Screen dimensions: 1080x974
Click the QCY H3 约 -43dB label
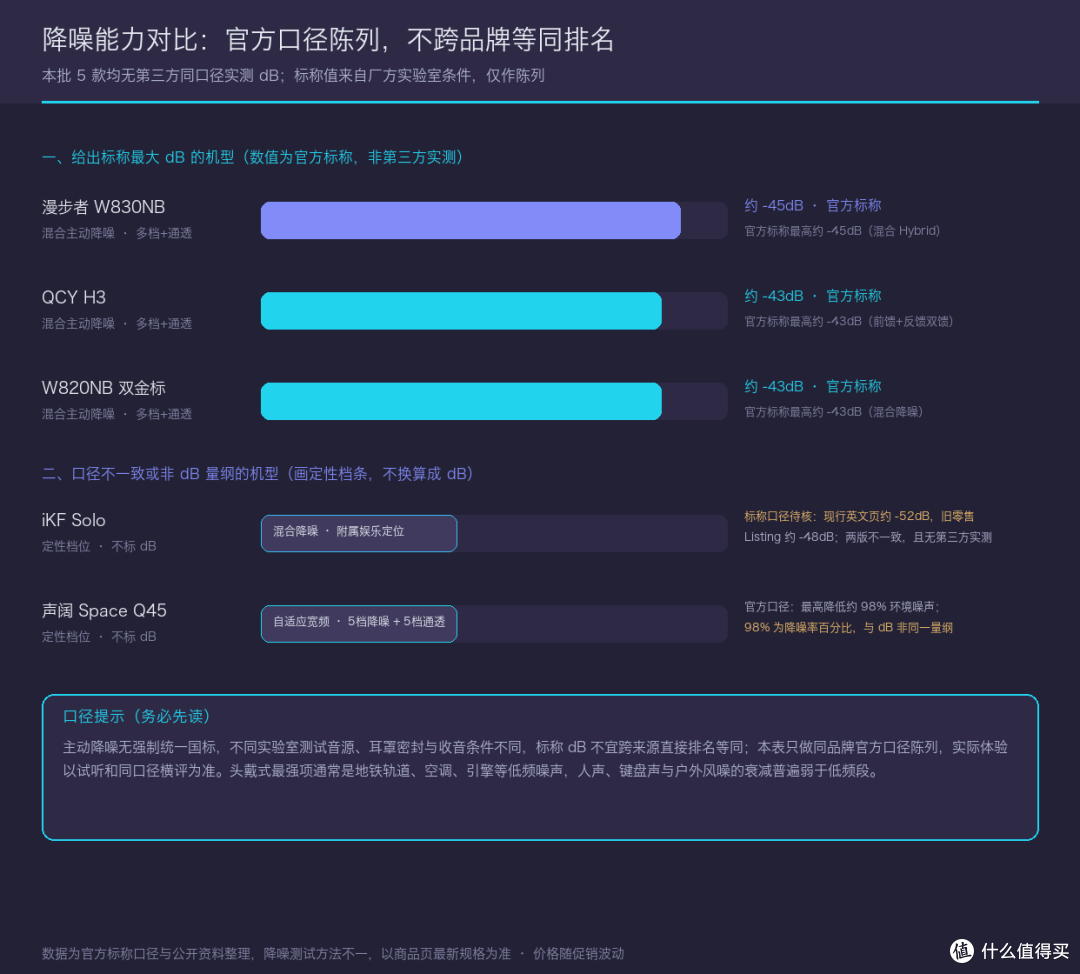pyautogui.click(x=813, y=296)
